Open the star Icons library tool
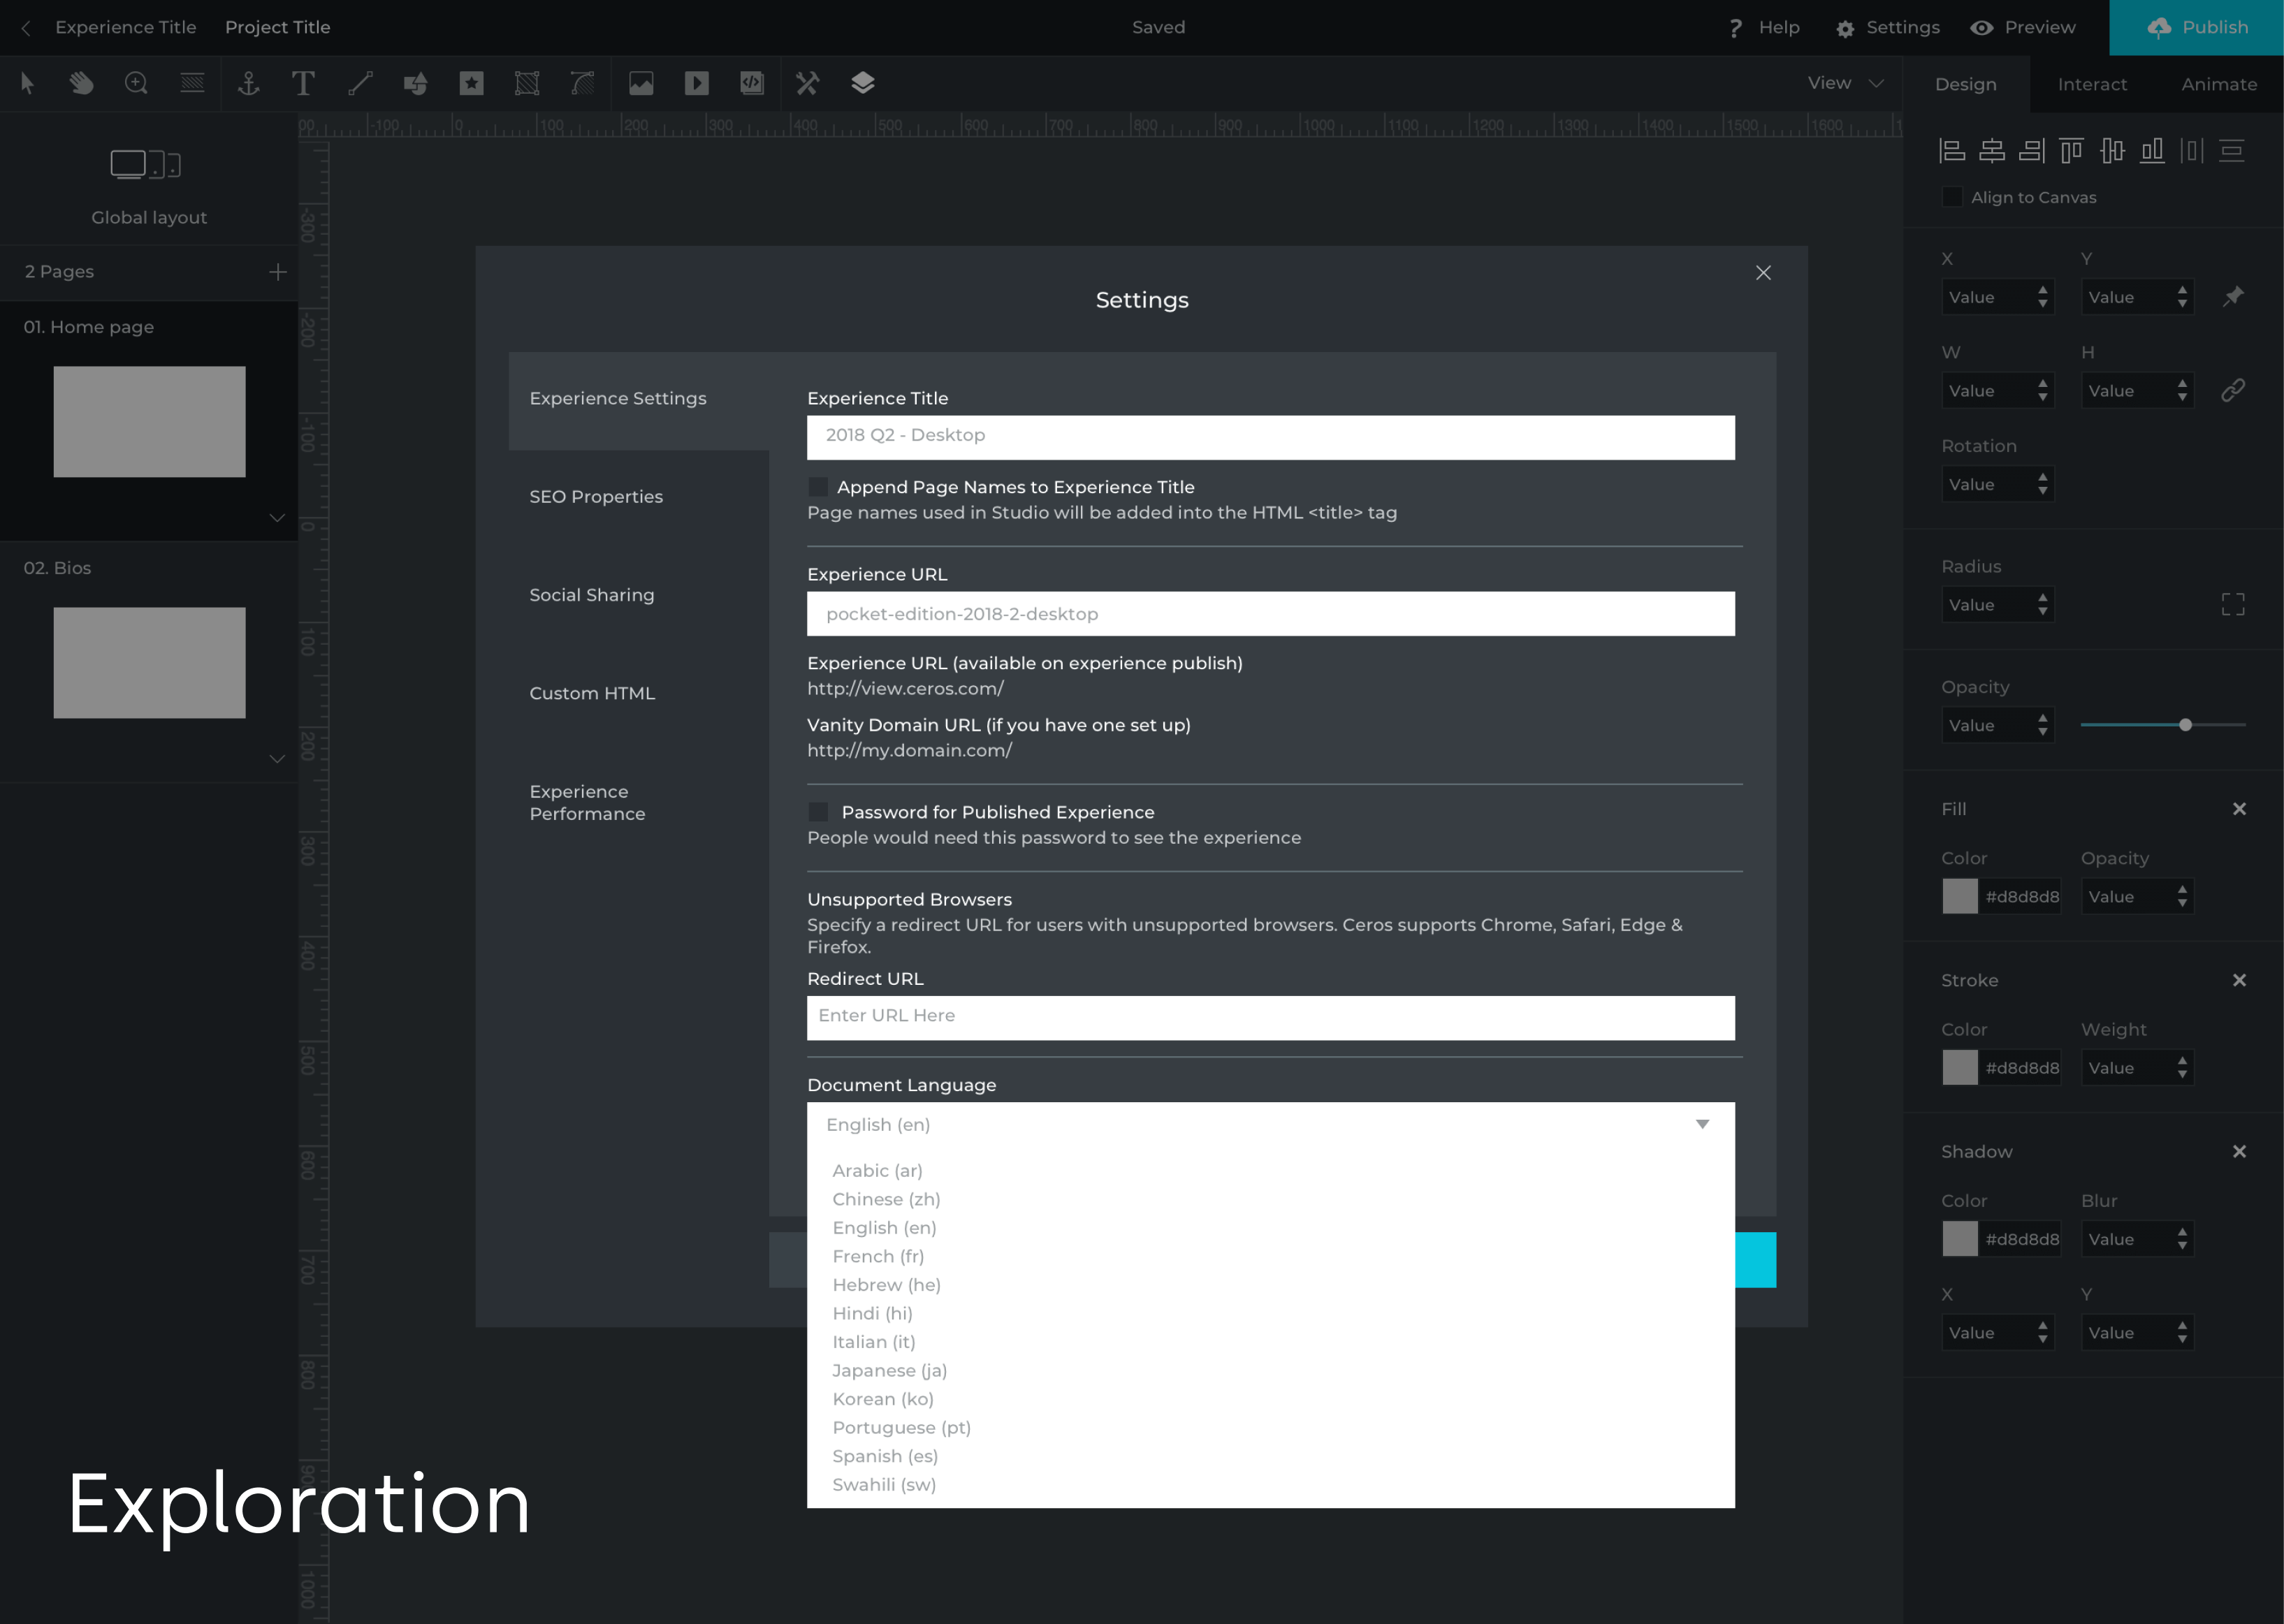This screenshot has width=2284, height=1624. [472, 84]
